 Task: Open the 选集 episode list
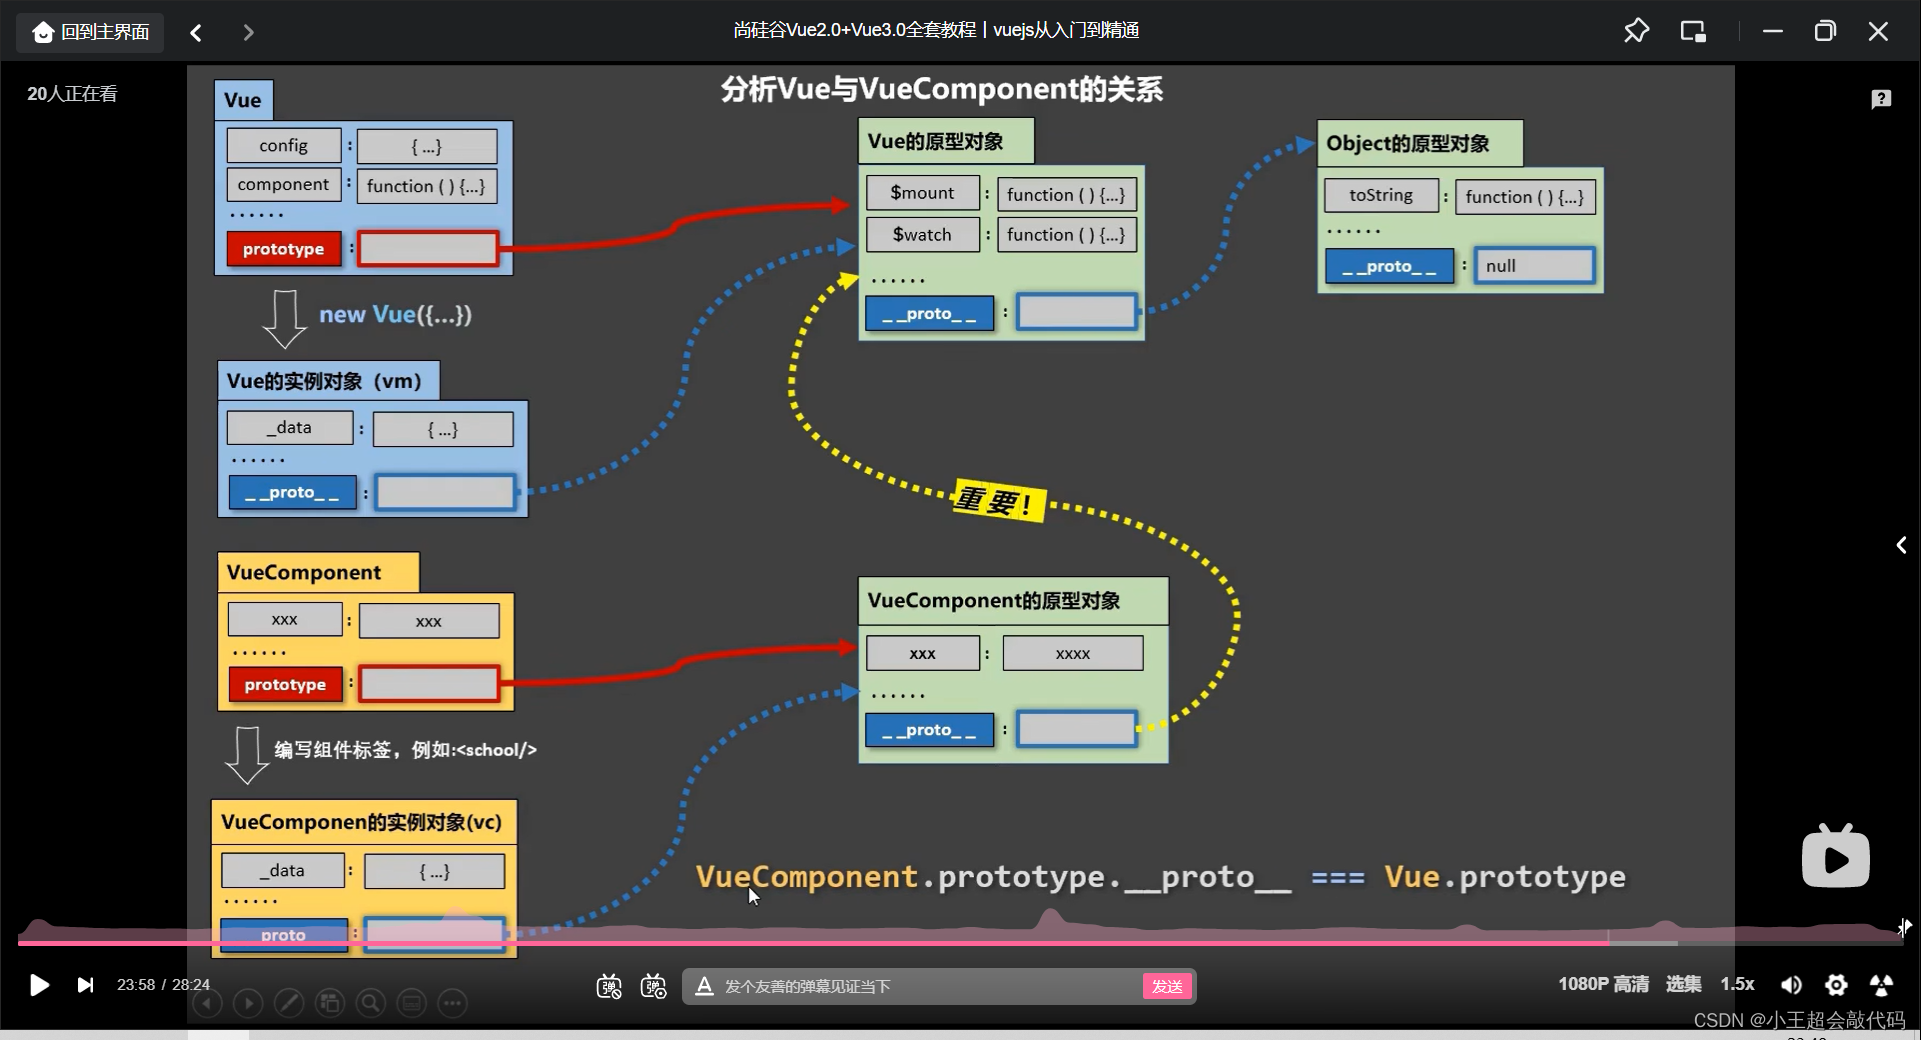point(1683,984)
